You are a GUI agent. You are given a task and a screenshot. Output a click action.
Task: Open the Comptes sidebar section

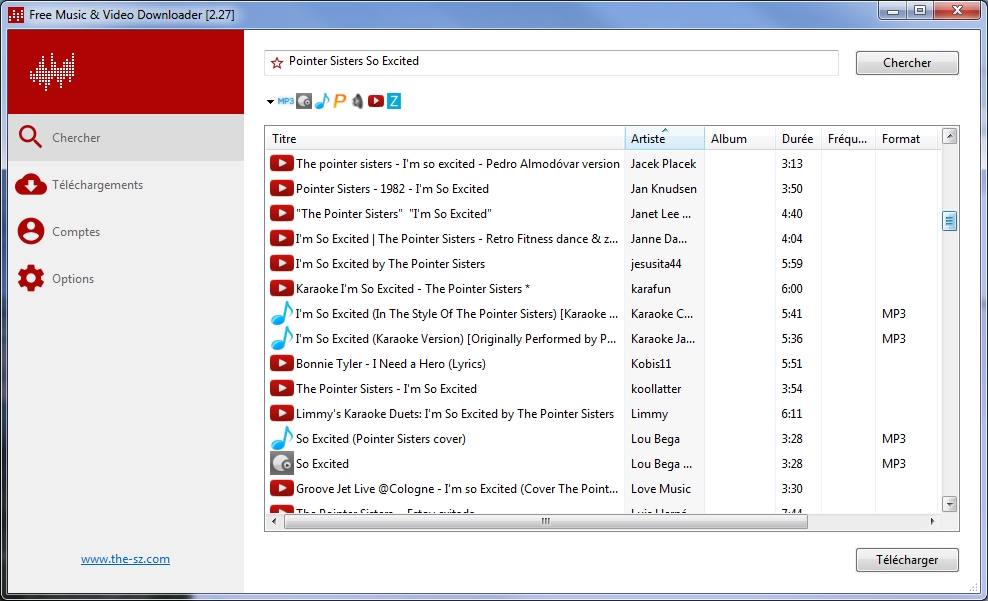point(125,231)
